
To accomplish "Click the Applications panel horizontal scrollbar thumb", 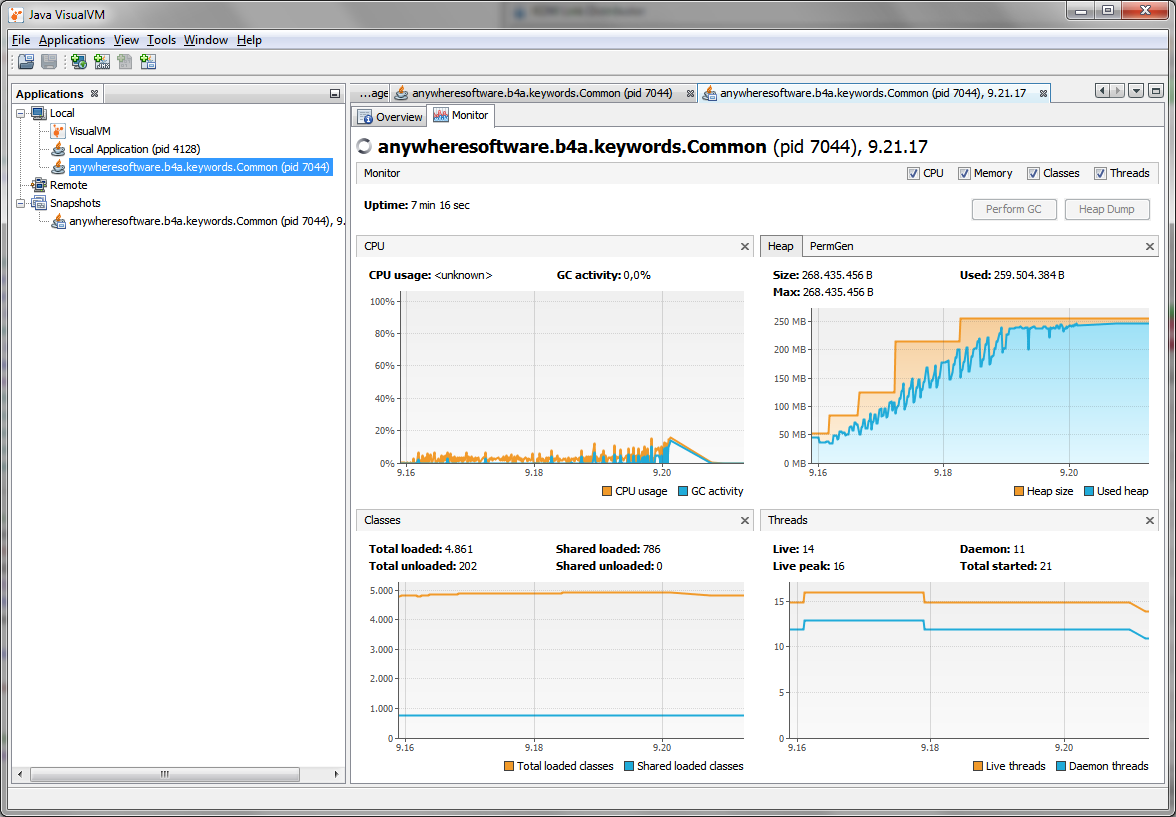I will (x=164, y=774).
